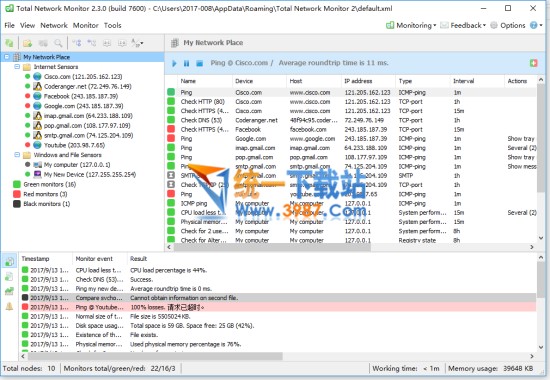Open the Monitoring dropdown
The image size is (550, 380).
[x=411, y=25]
